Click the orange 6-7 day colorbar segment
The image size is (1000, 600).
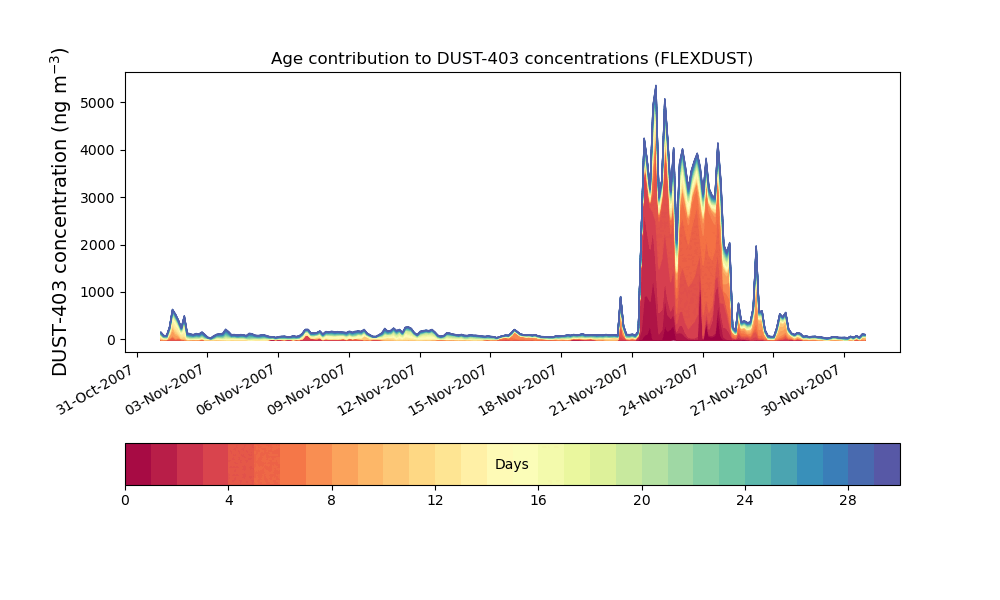pyautogui.click(x=293, y=465)
